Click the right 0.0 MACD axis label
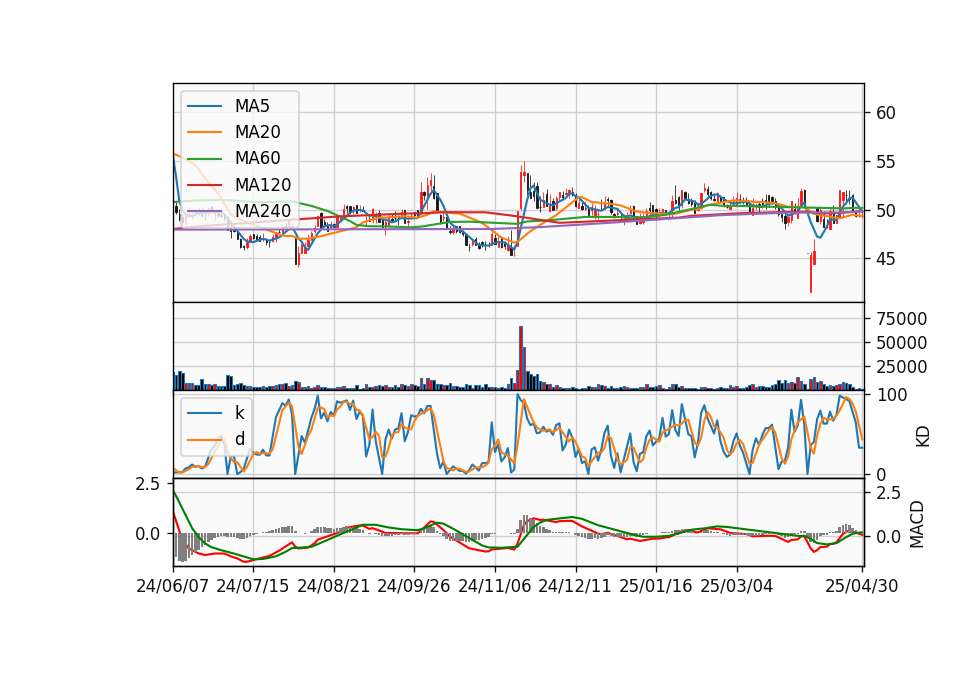 (888, 538)
